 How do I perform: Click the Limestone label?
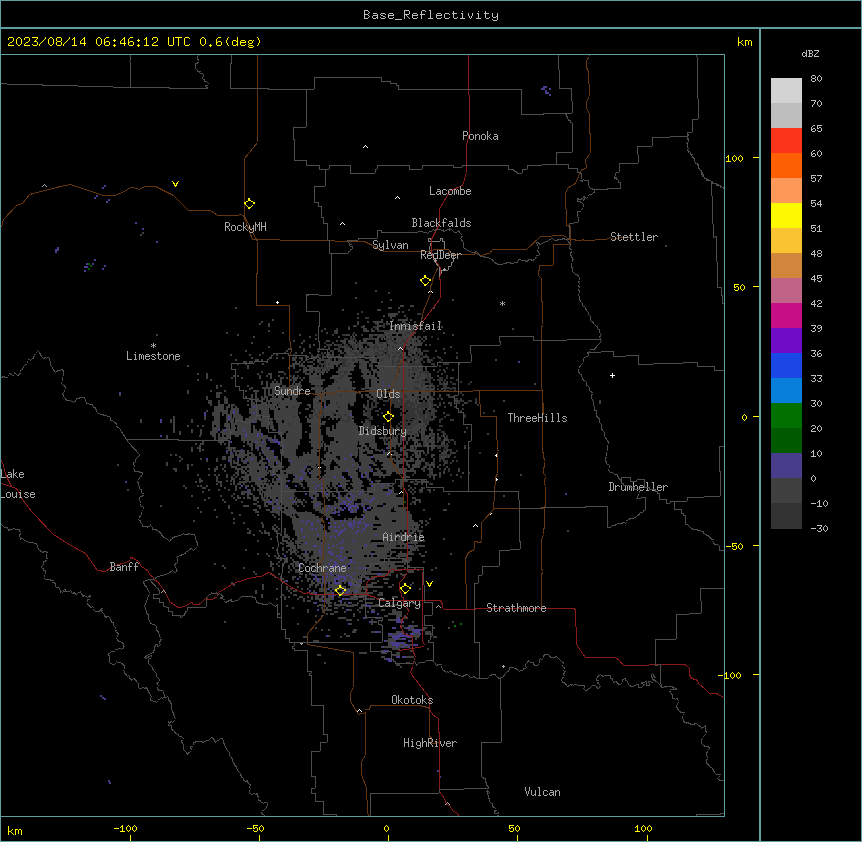click(153, 356)
